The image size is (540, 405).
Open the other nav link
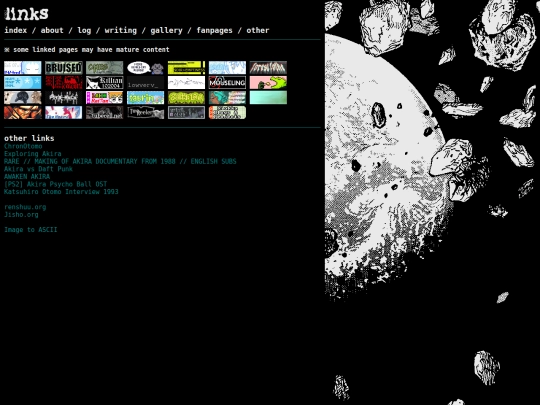[x=258, y=30]
